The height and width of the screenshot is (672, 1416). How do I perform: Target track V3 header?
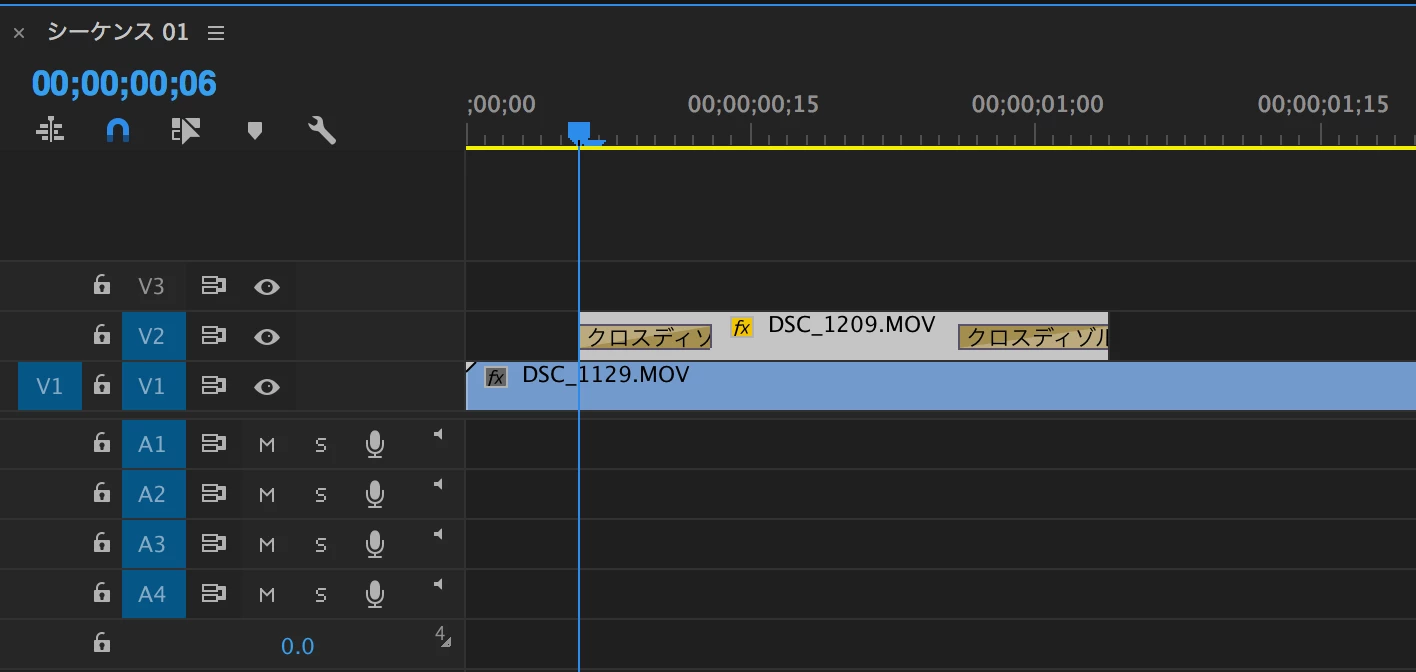click(x=151, y=287)
